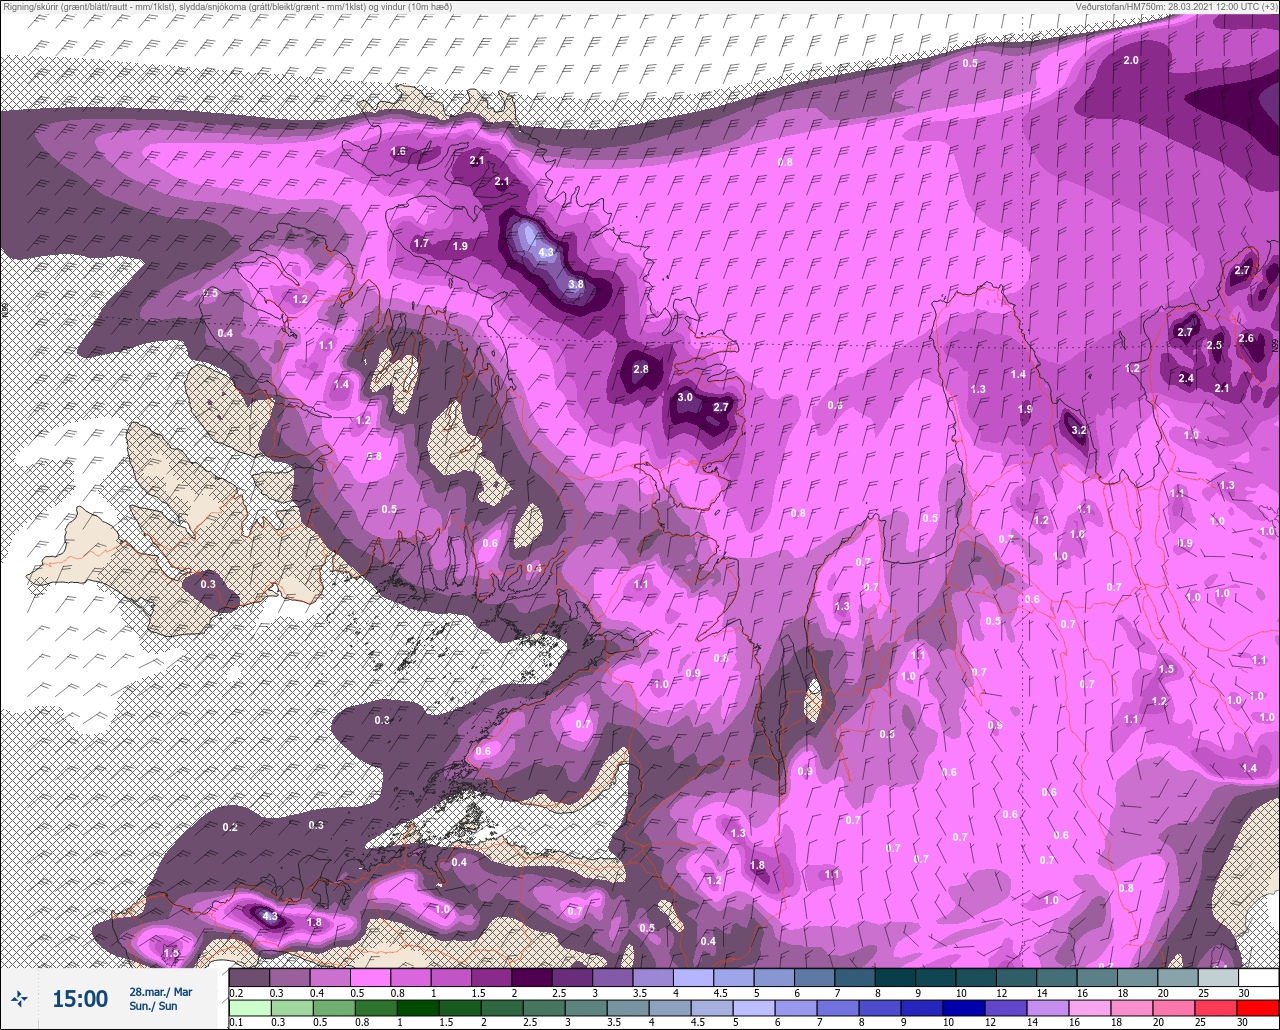Viewport: 1280px width, 1030px height.
Task: Click the 3.8 precipitation value on the map
Action: [x=575, y=284]
